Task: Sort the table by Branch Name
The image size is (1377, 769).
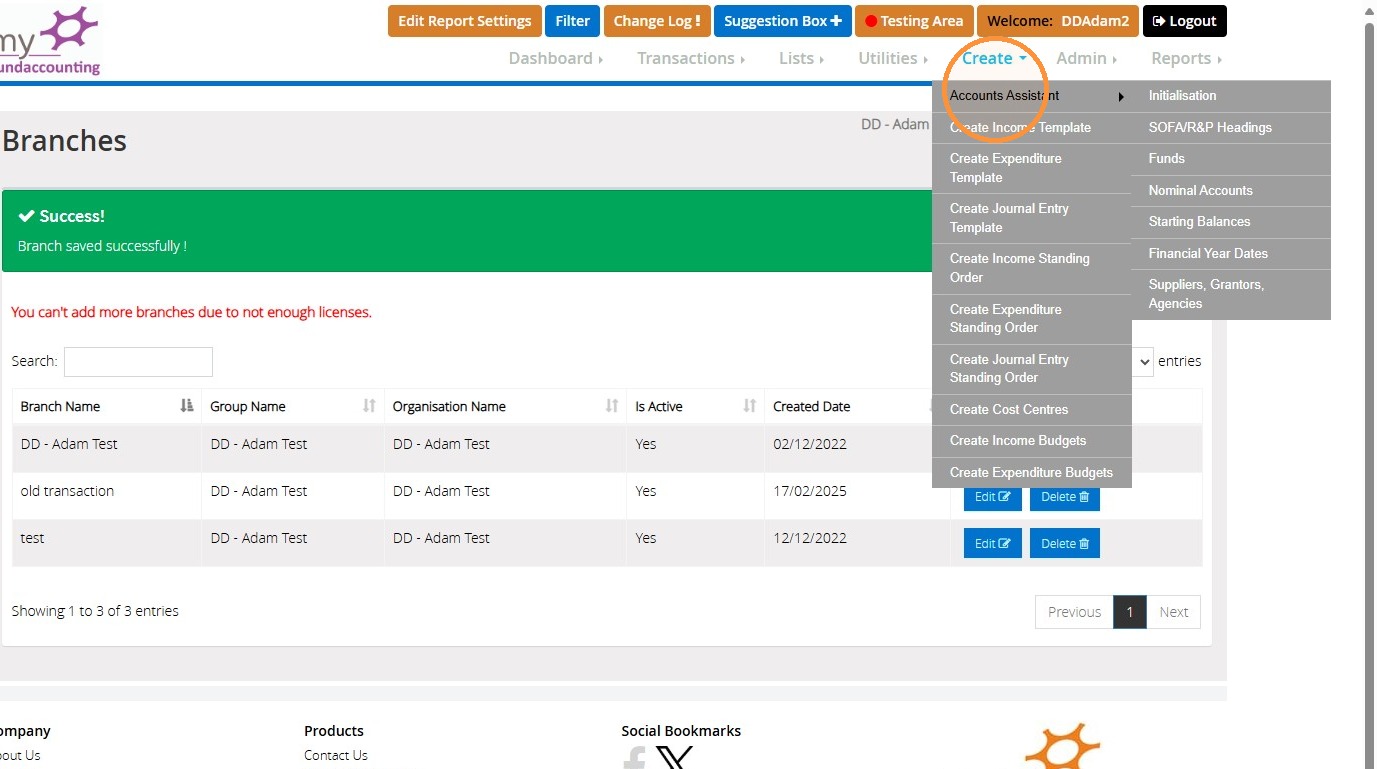Action: pos(107,406)
